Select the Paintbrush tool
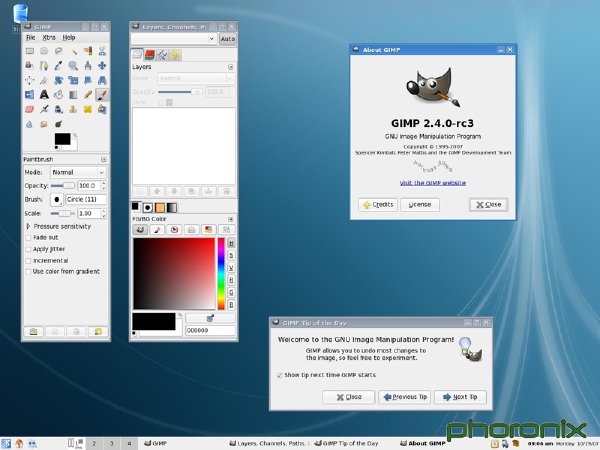The image size is (600, 450). [102, 95]
